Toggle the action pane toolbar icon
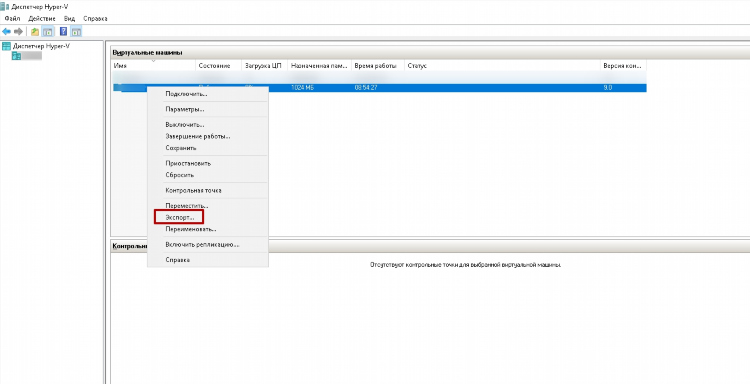The width and height of the screenshot is (750, 384). (x=77, y=32)
